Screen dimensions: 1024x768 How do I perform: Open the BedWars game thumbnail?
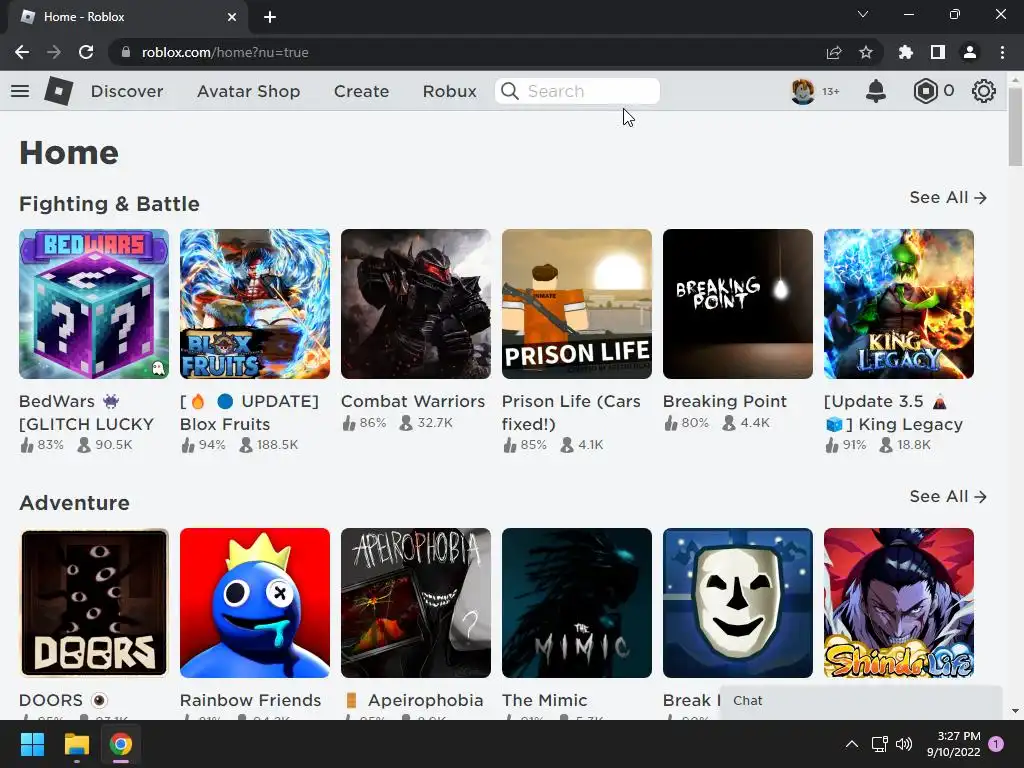[x=94, y=304]
